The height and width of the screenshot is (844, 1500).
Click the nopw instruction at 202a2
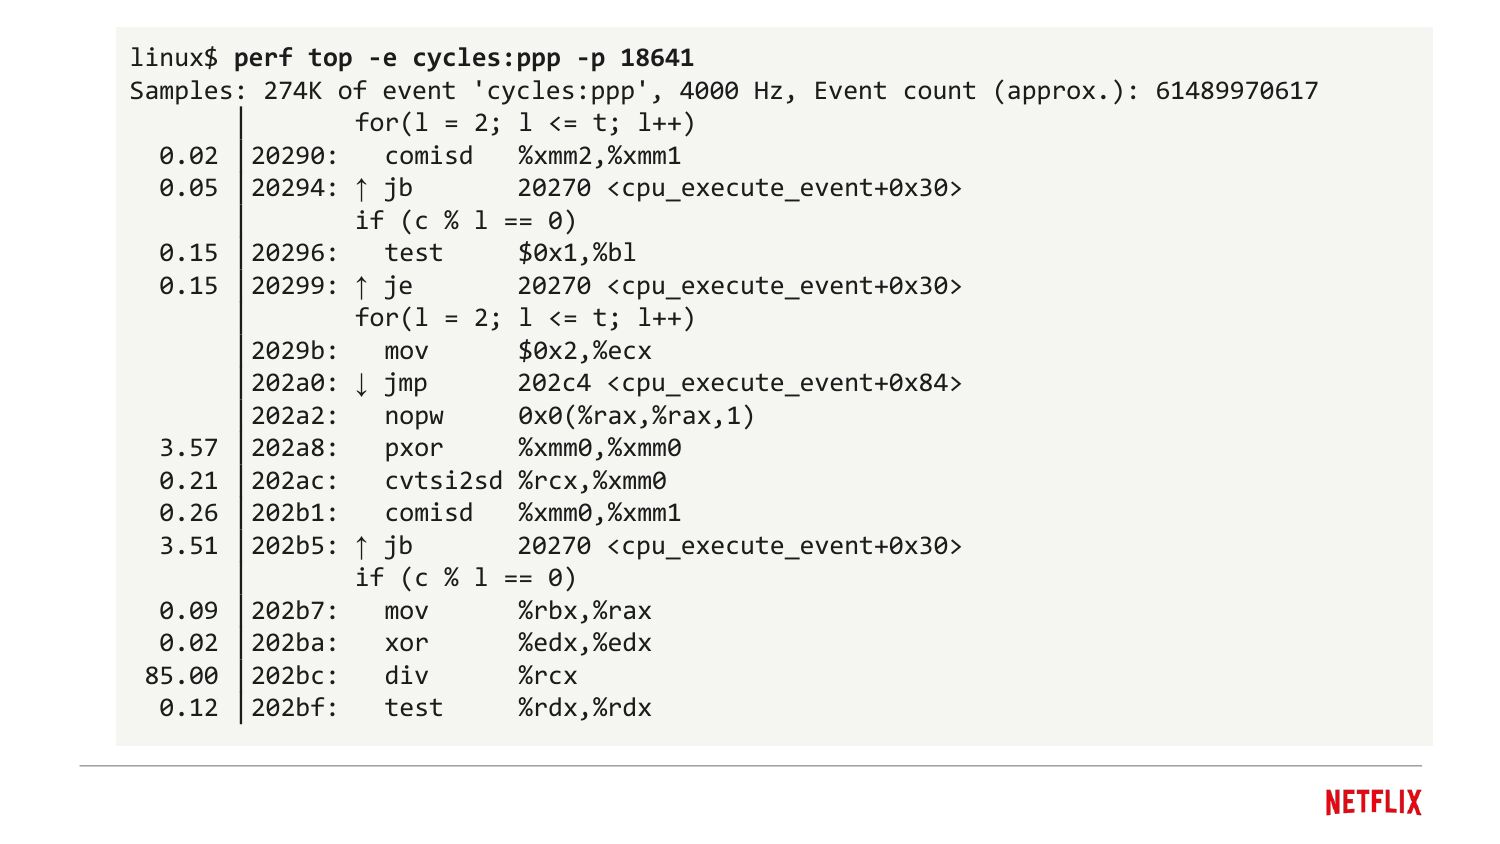[413, 416]
